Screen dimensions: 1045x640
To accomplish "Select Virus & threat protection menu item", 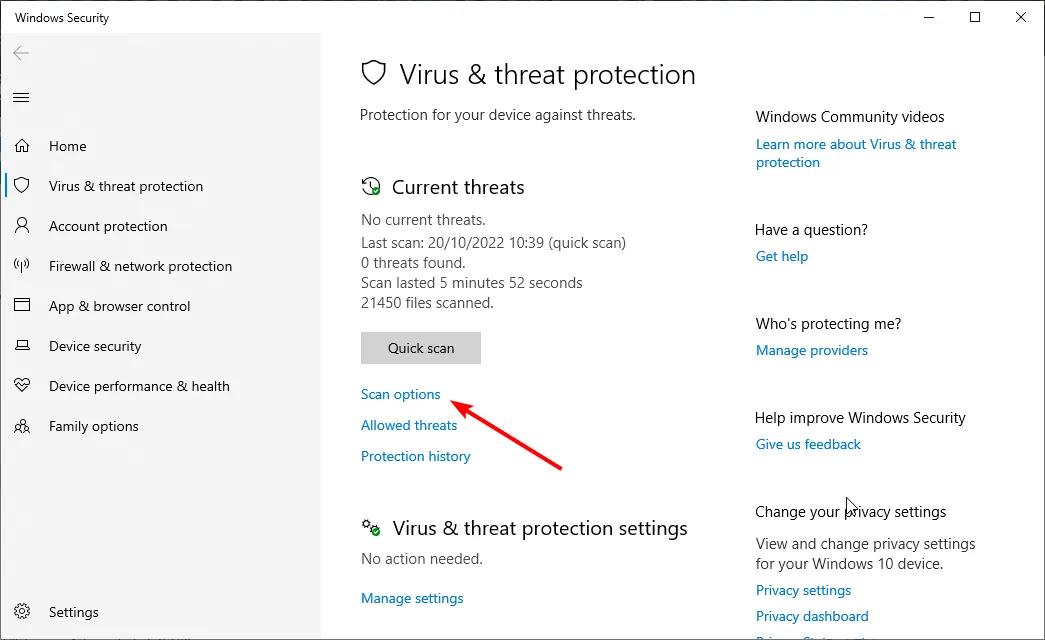I will 126,186.
